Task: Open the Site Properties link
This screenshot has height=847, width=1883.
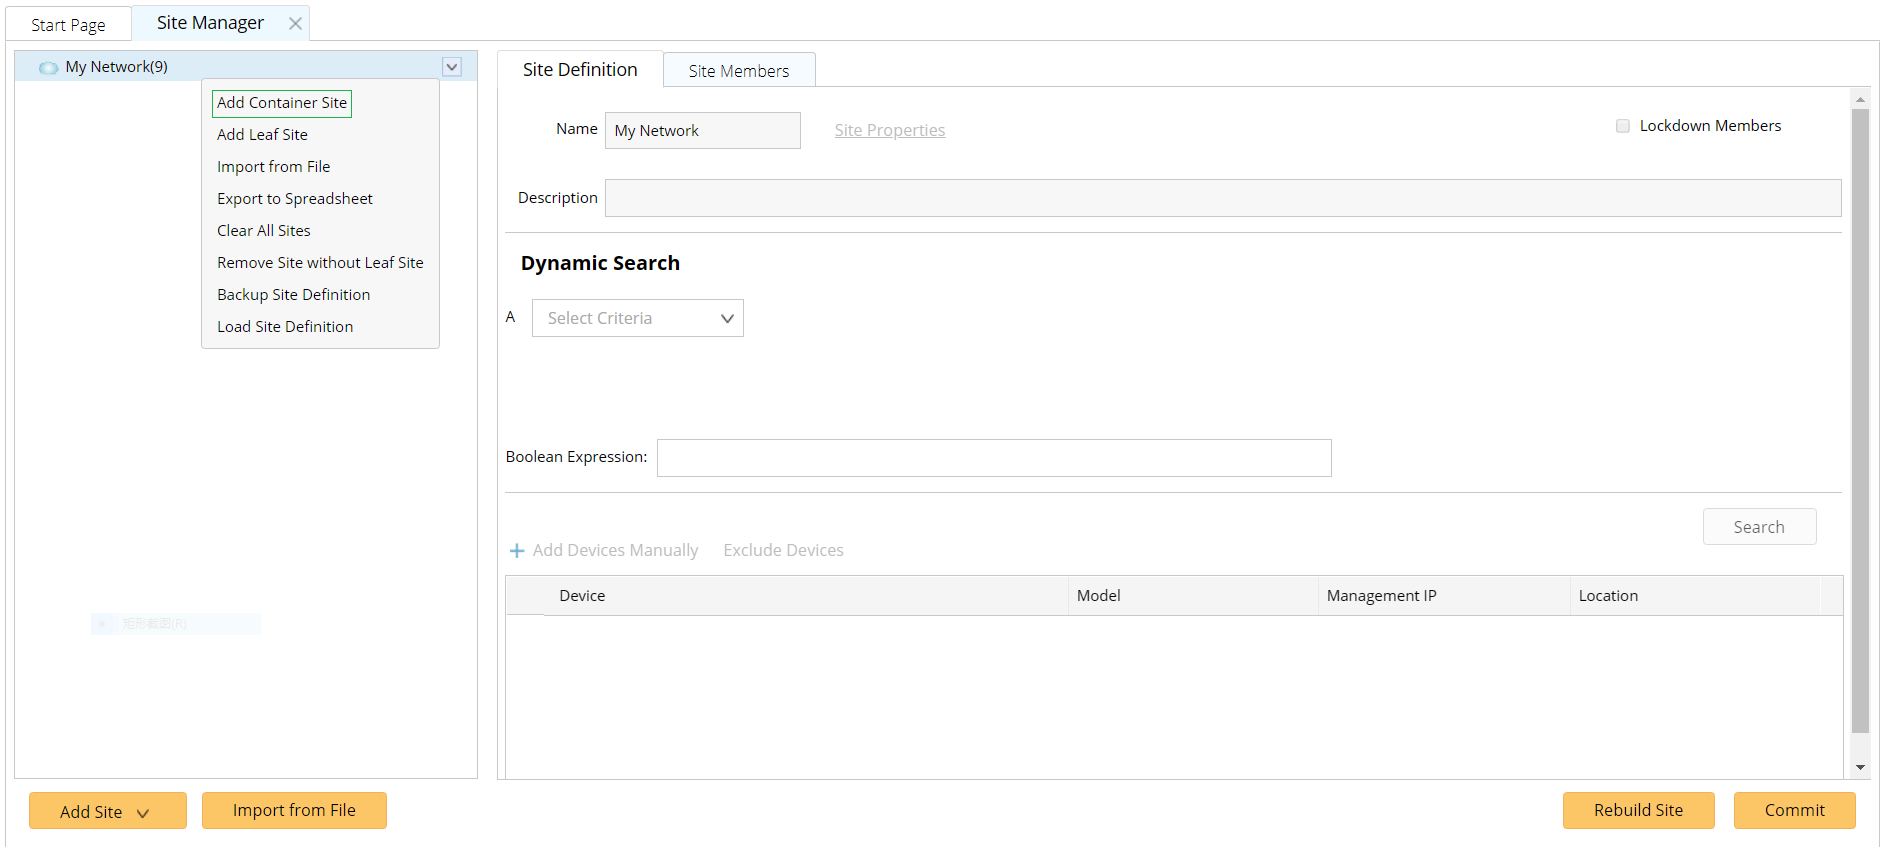Action: (x=889, y=130)
